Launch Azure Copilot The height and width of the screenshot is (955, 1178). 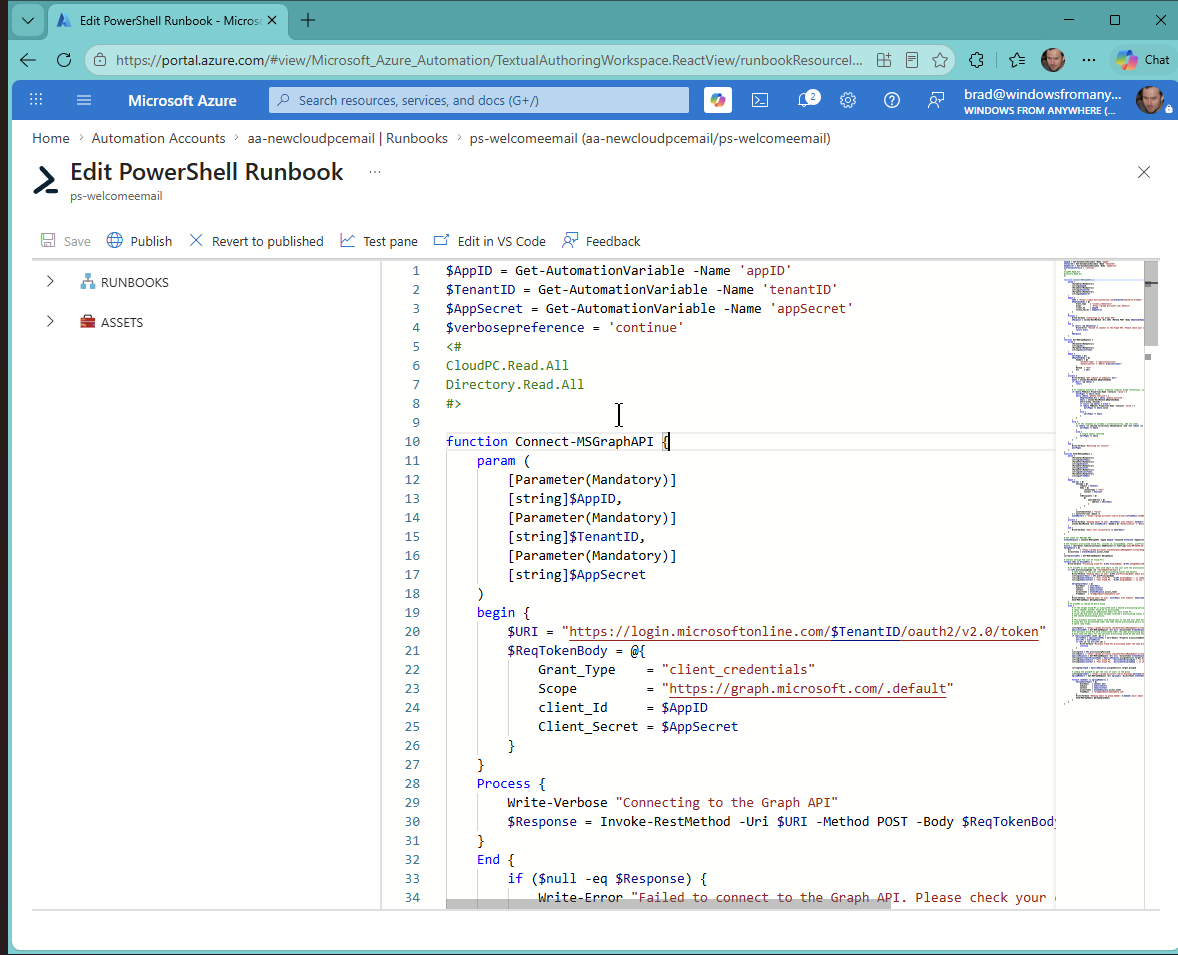pyautogui.click(x=717, y=100)
